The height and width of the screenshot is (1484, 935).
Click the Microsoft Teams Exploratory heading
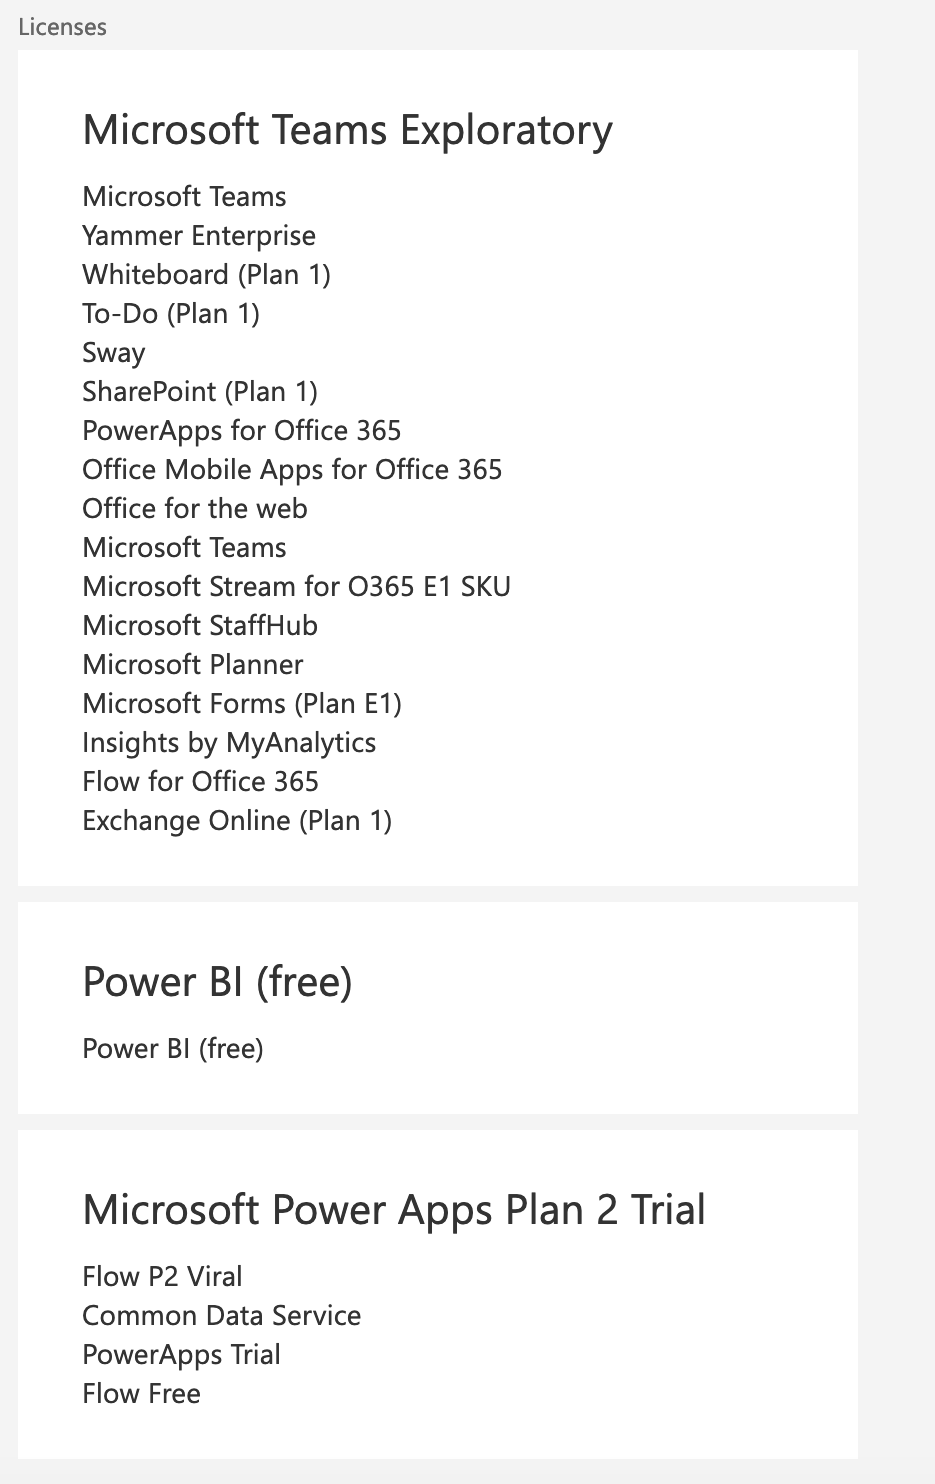click(347, 131)
